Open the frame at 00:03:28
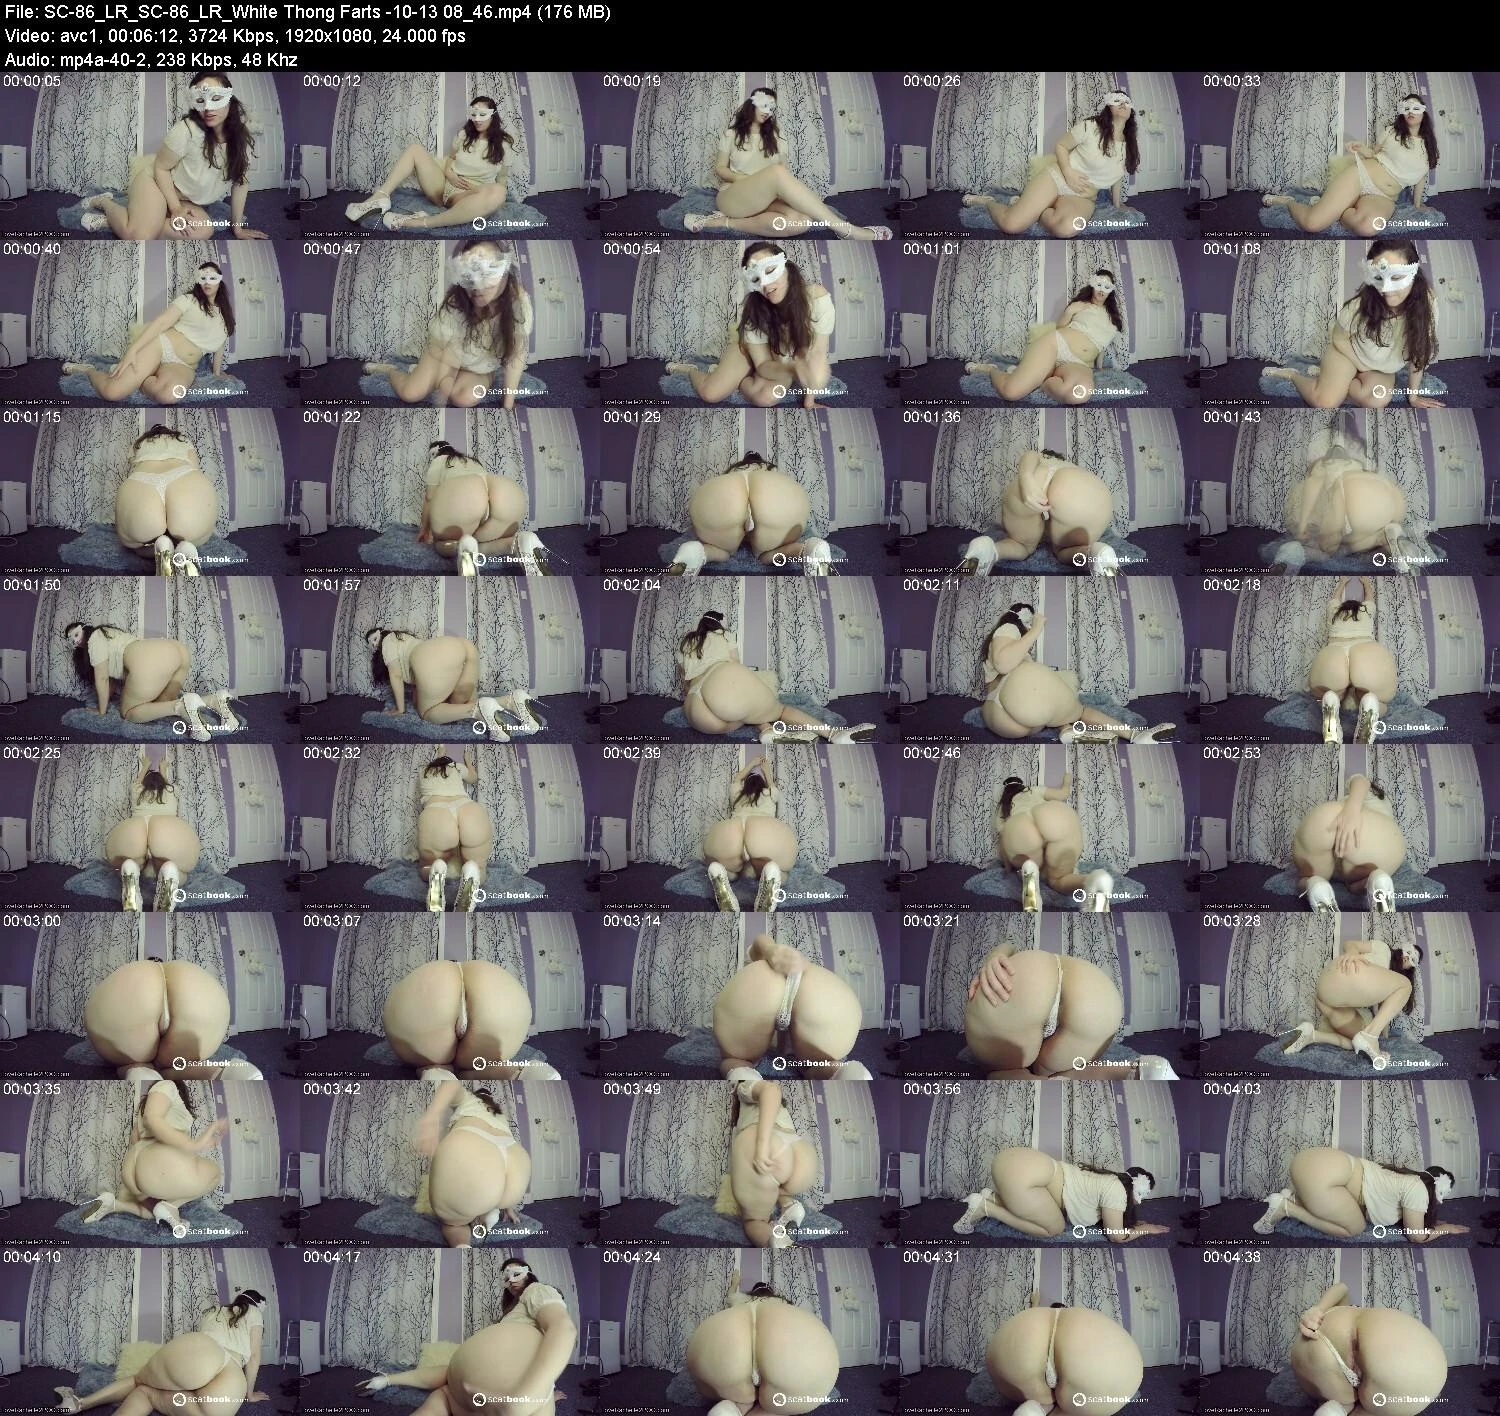This screenshot has width=1500, height=1416. click(1349, 995)
